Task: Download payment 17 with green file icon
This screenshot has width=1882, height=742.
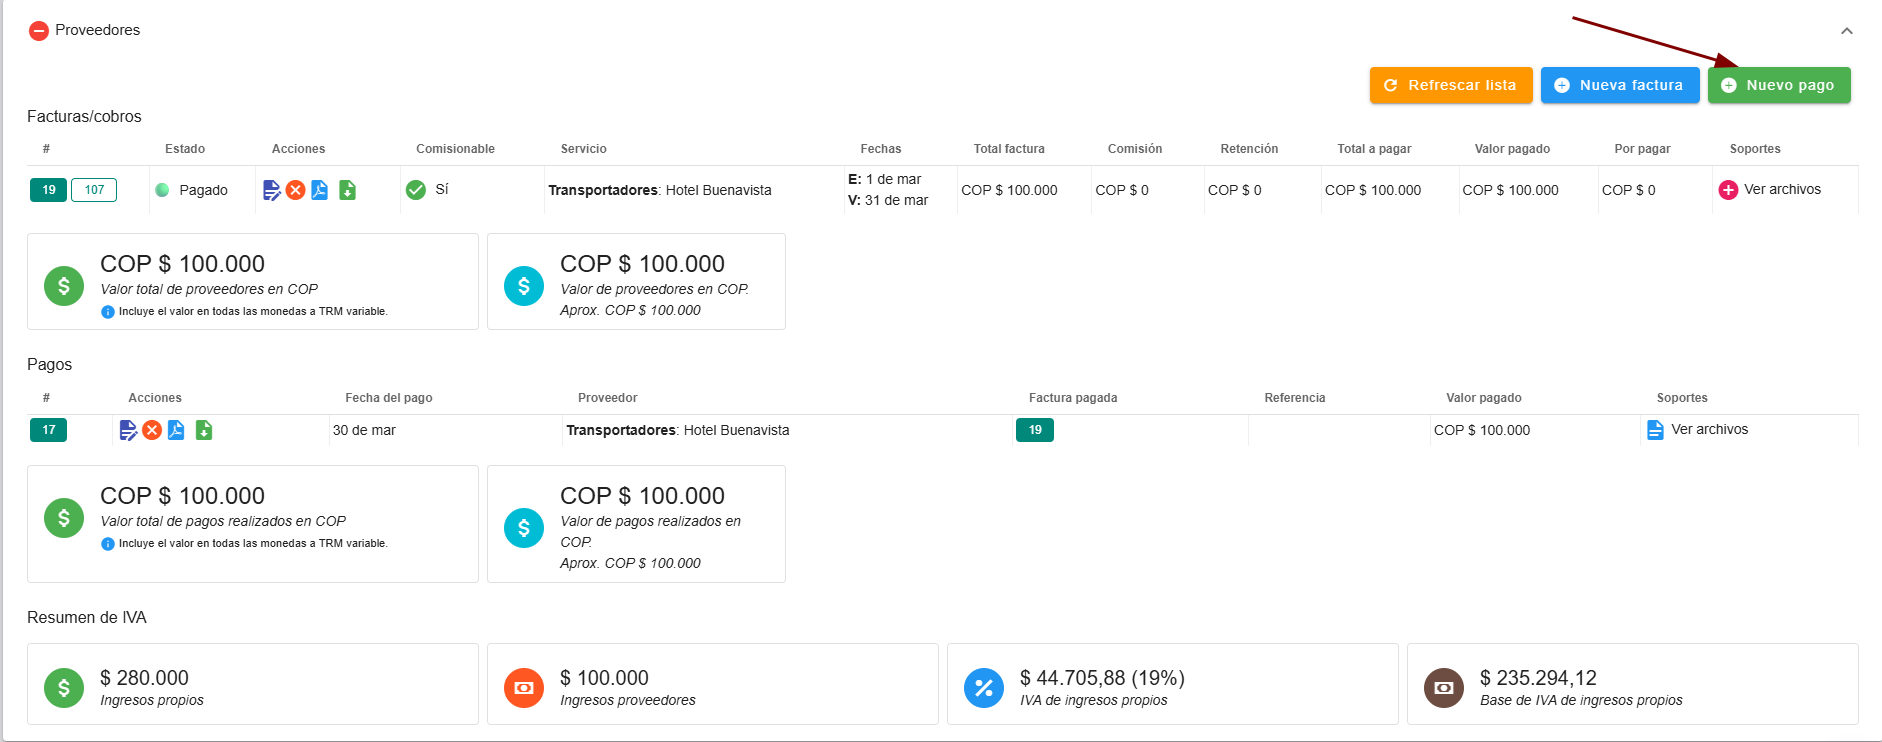Action: tap(204, 430)
